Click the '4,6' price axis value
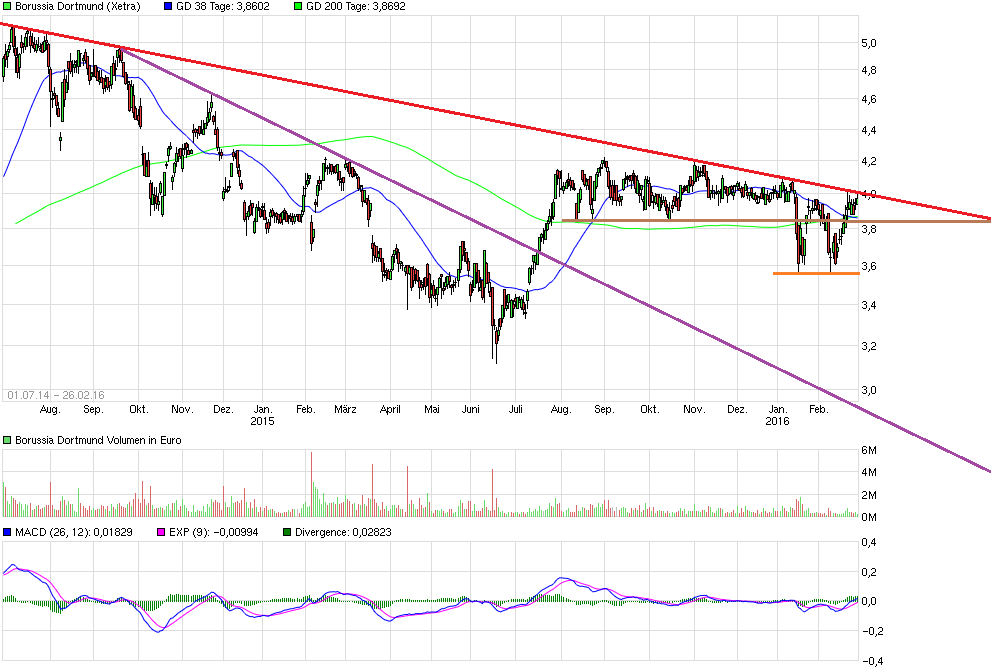991x671 pixels. (868, 99)
